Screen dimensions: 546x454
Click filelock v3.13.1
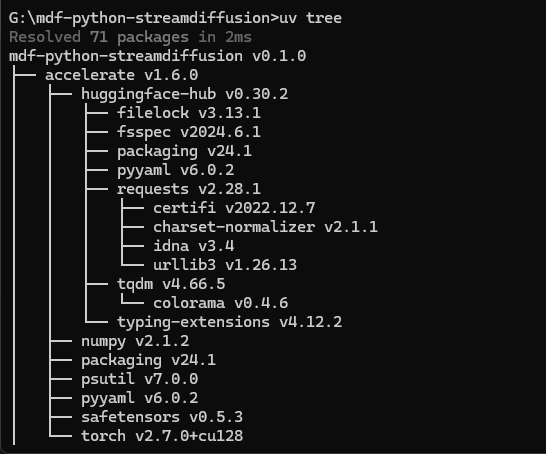click(189, 113)
